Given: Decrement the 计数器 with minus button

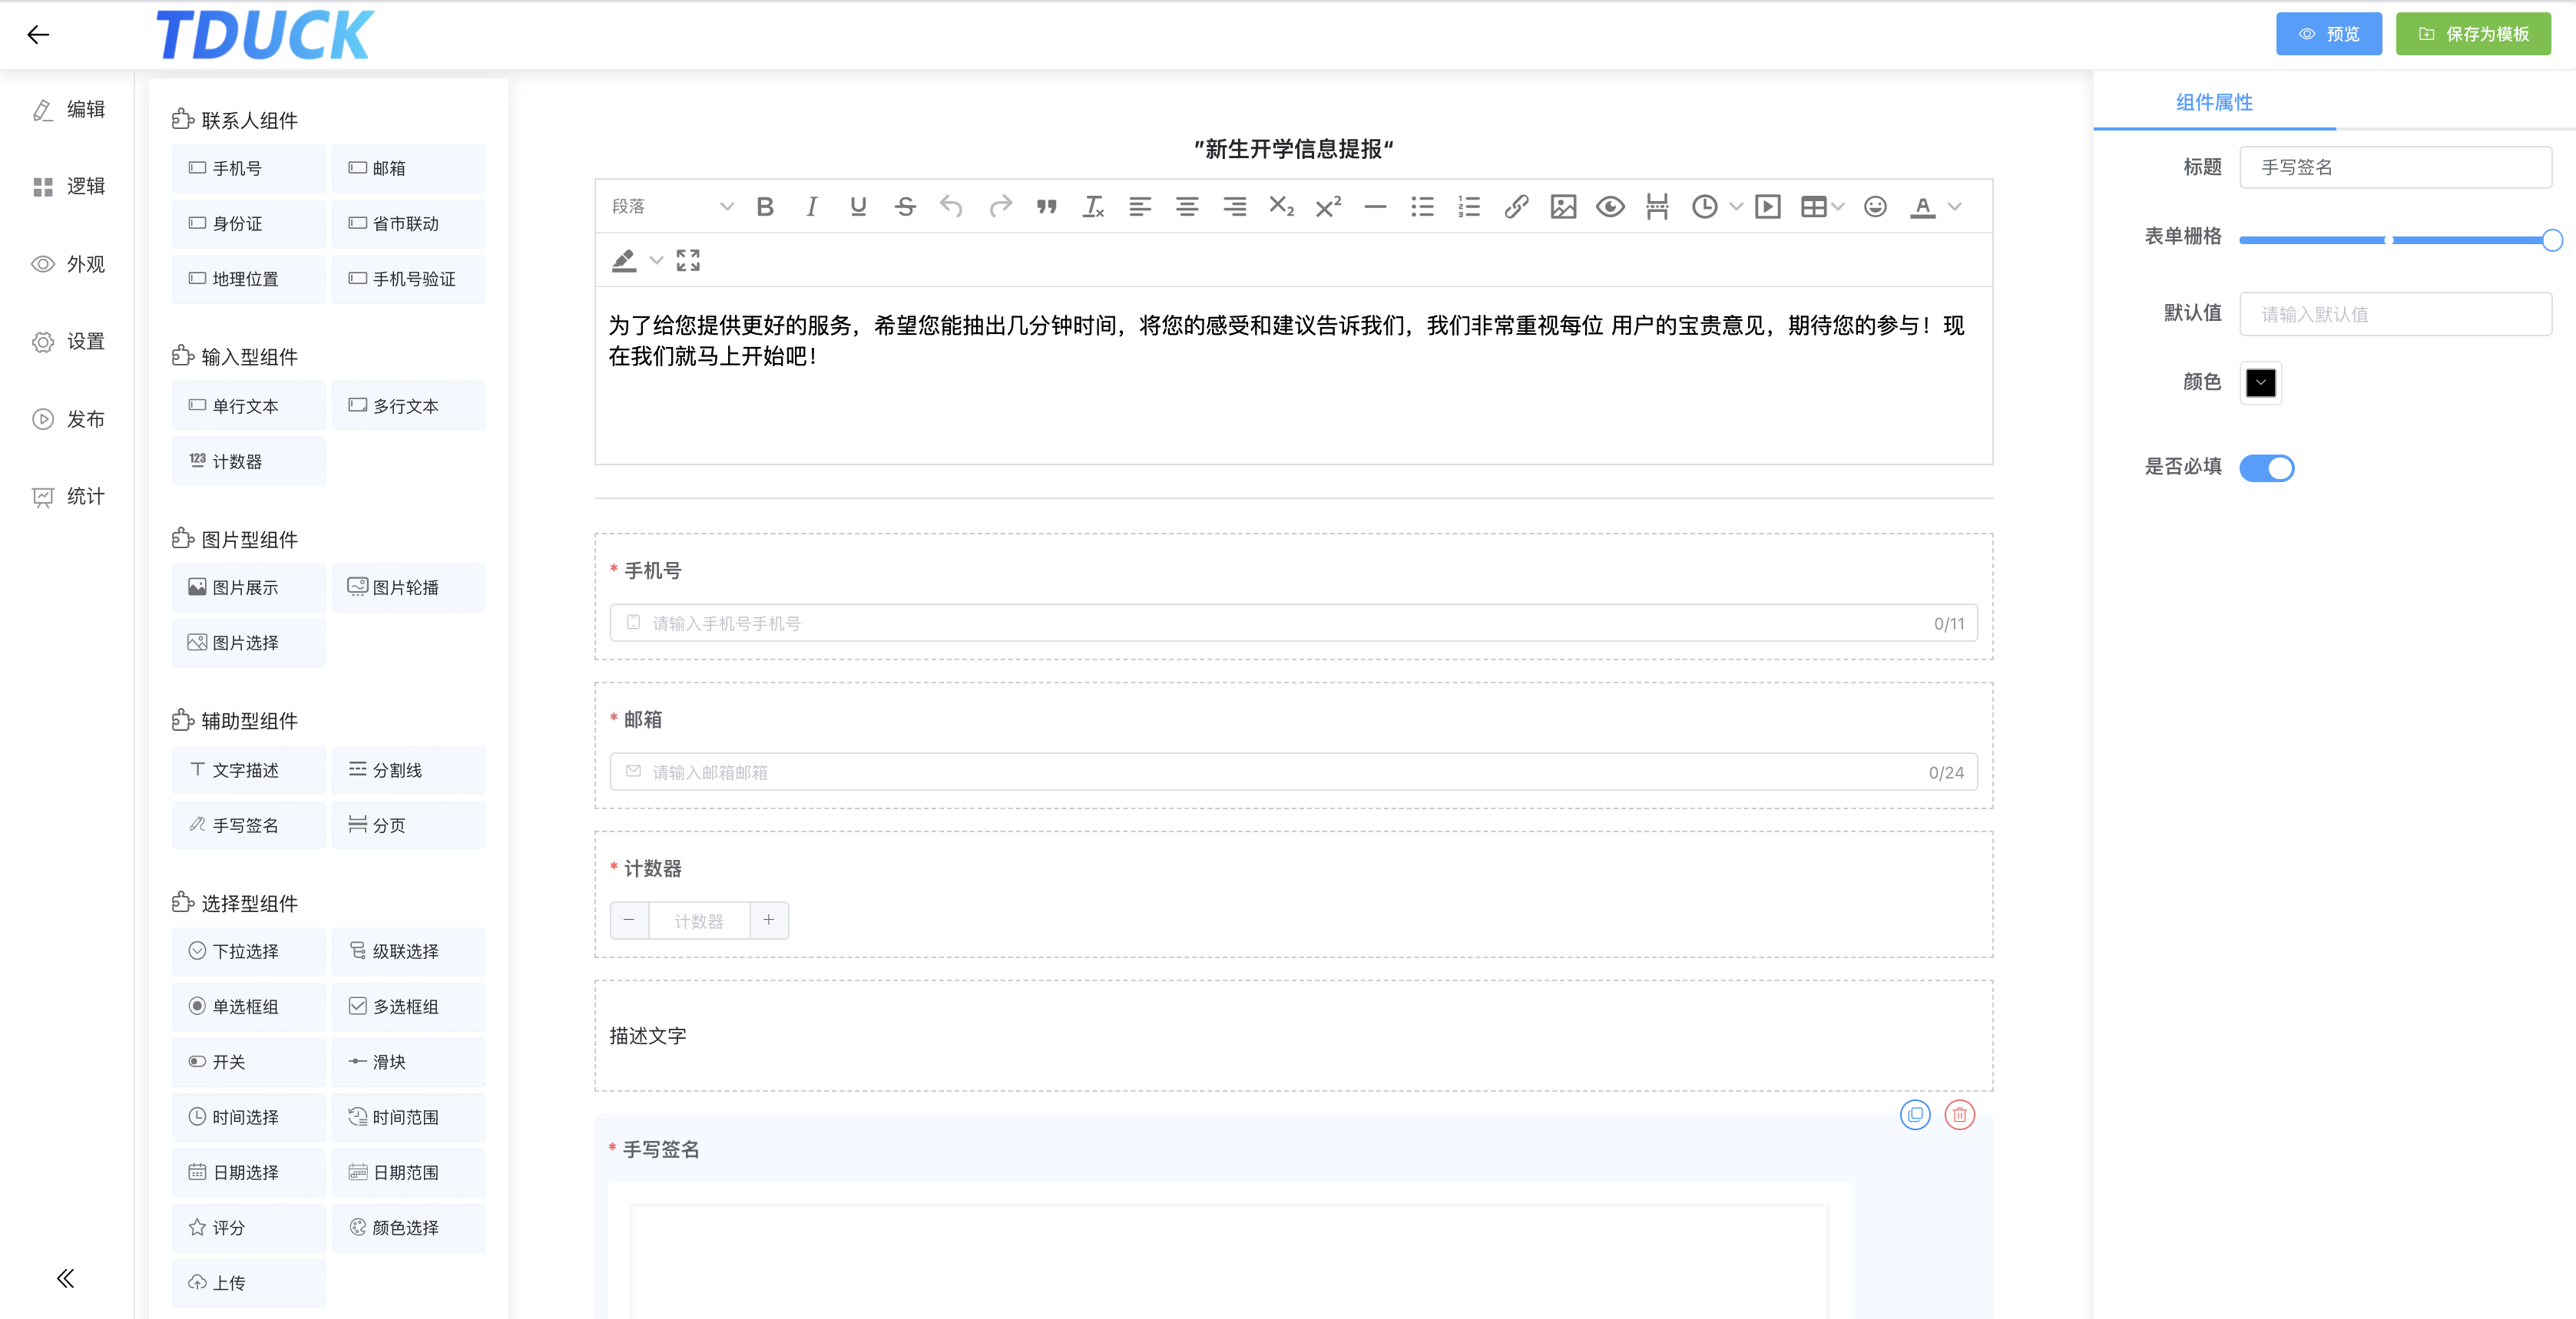Looking at the screenshot, I should [x=629, y=920].
